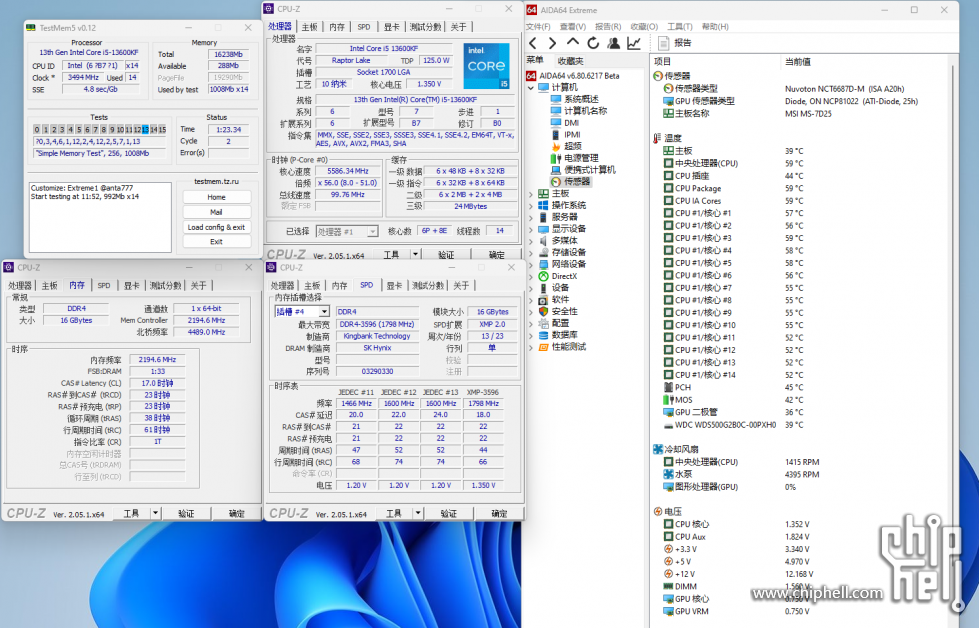This screenshot has height=628, width=979.
Task: Click 验证 button in processor CPU-Z window
Action: point(446,255)
